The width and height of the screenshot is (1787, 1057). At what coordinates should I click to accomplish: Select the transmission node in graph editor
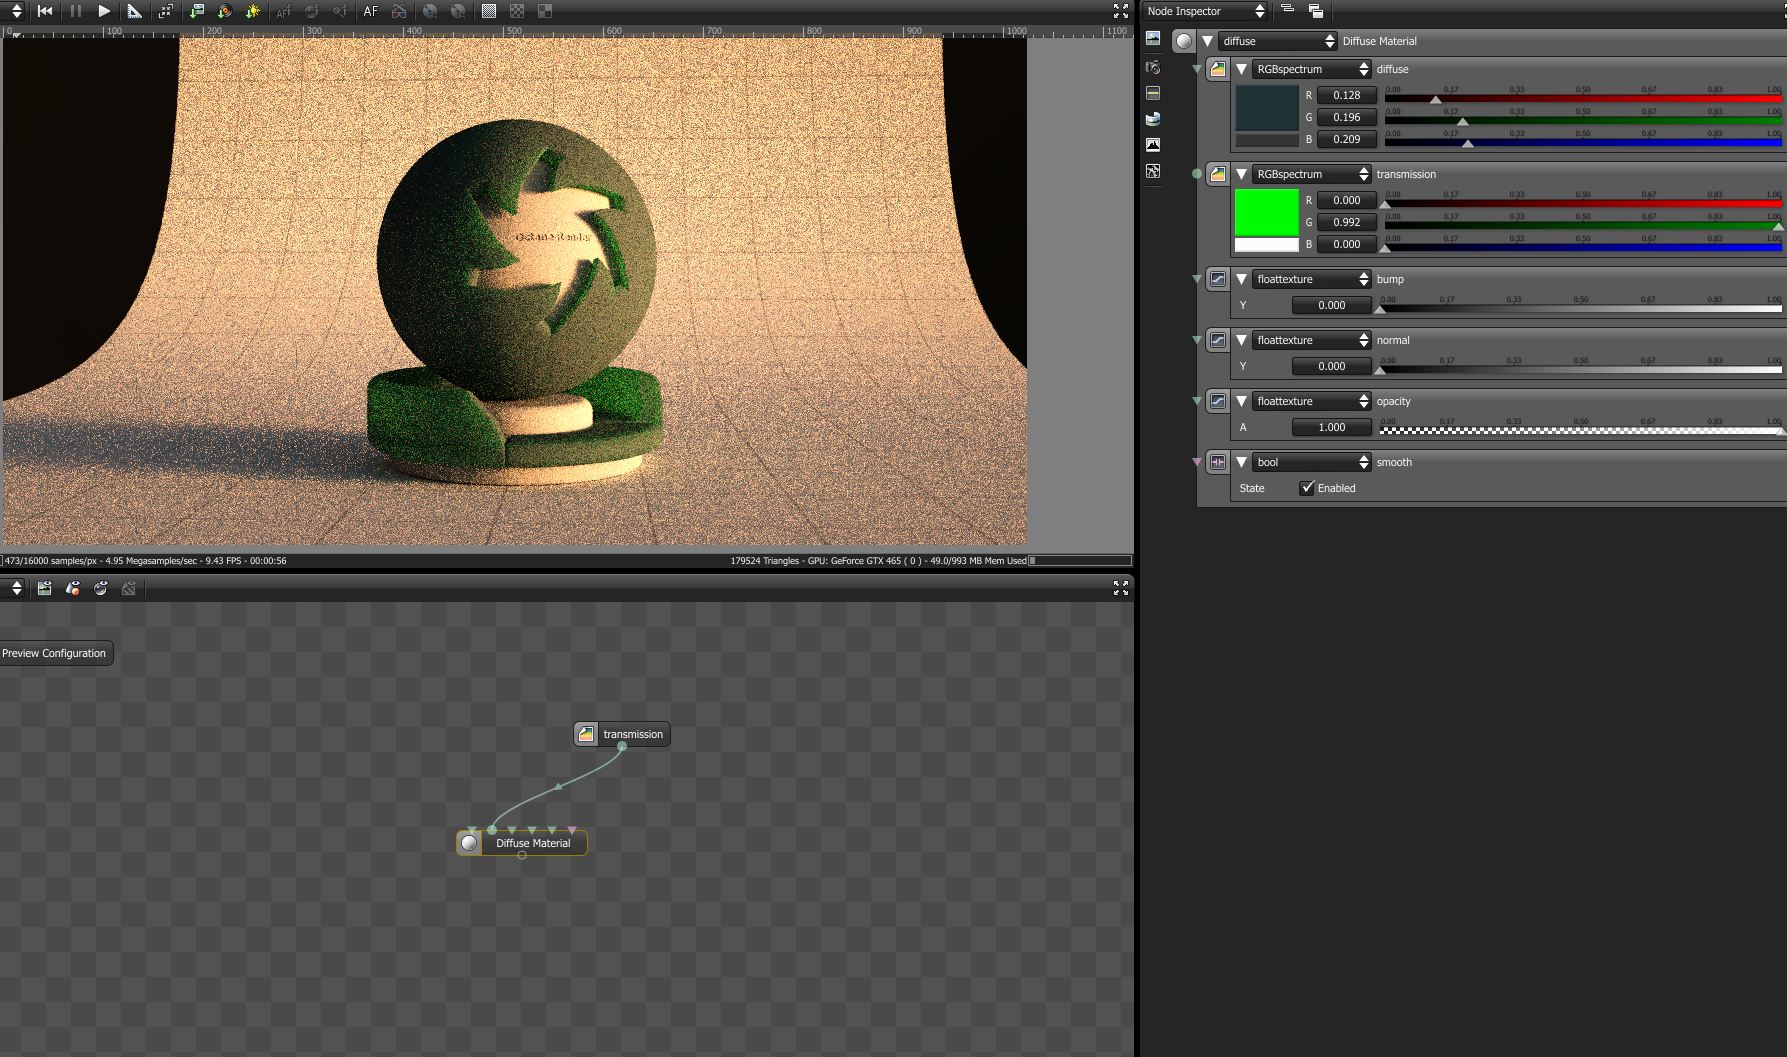point(622,734)
